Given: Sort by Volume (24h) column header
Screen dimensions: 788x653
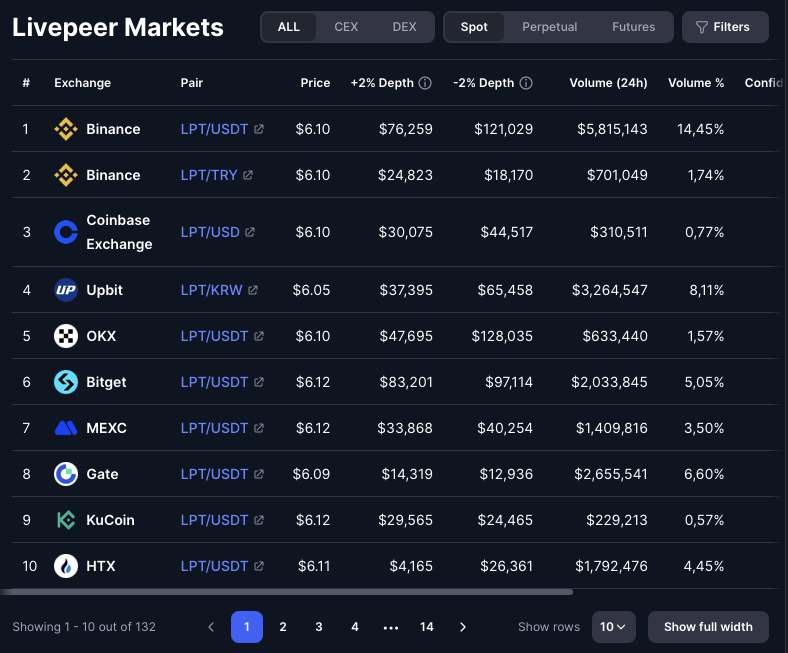Looking at the screenshot, I should click(608, 83).
